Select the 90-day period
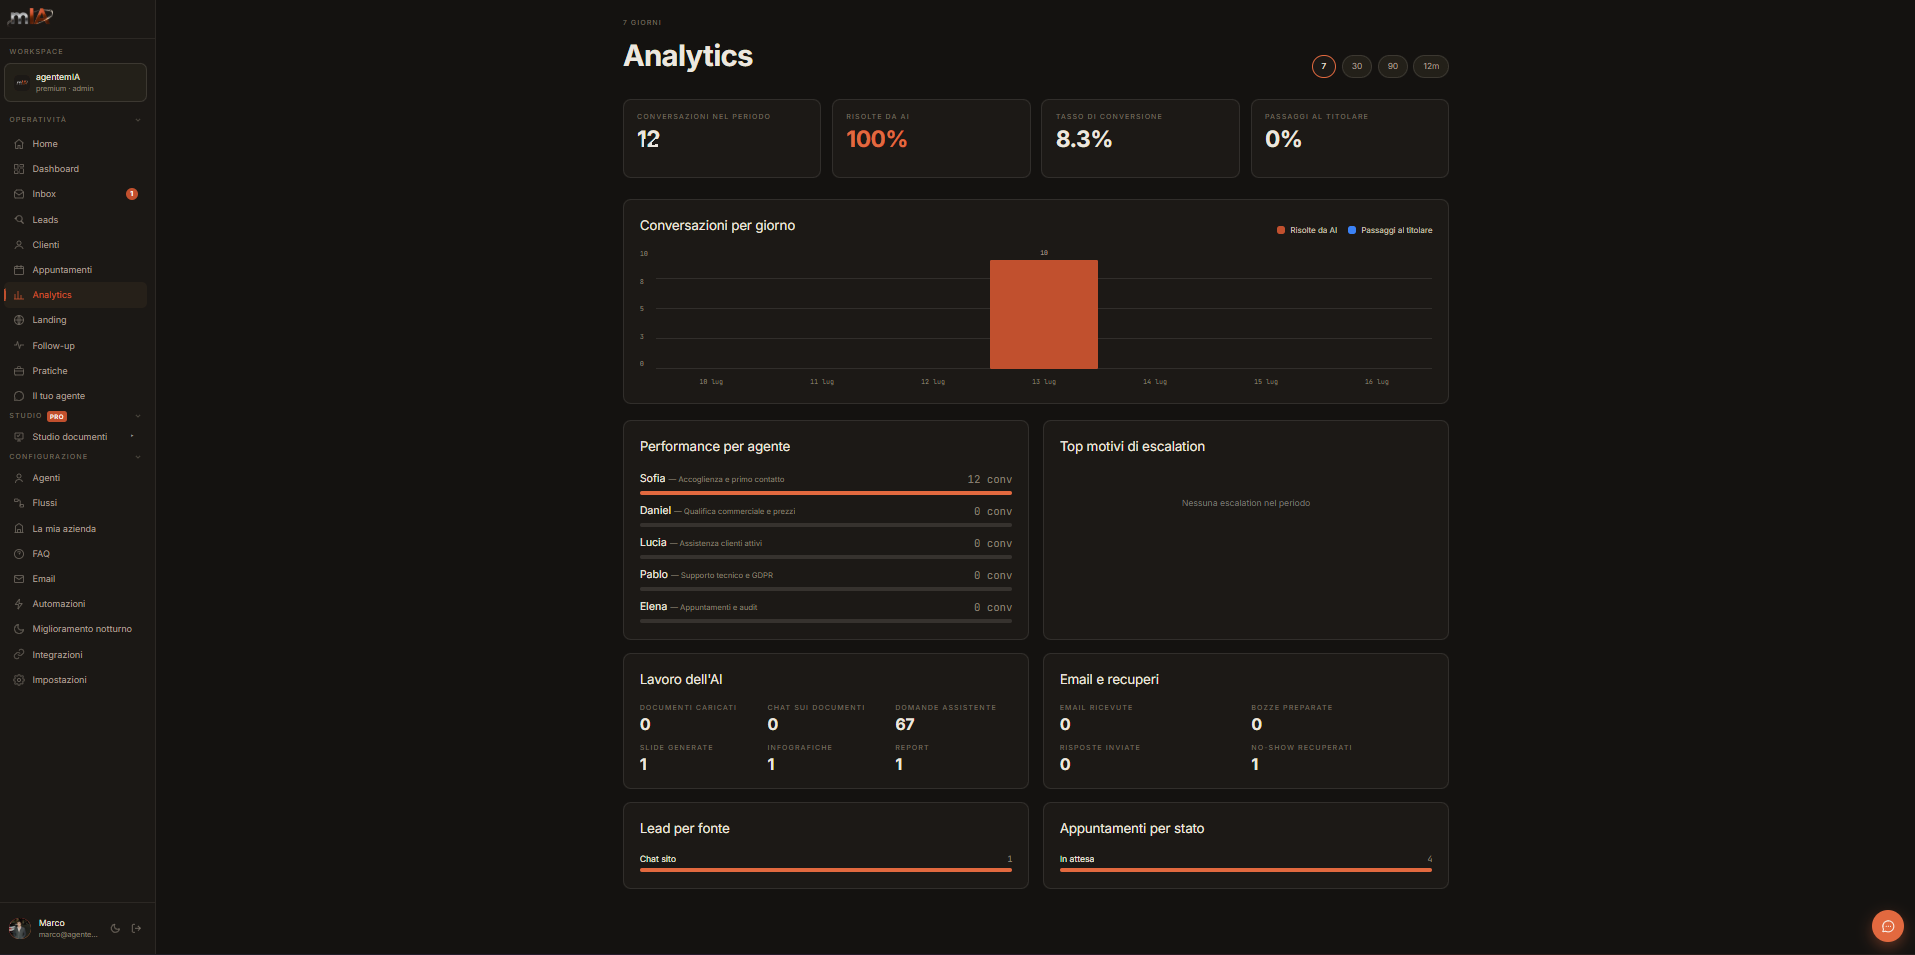The width and height of the screenshot is (1915, 955). click(x=1393, y=66)
